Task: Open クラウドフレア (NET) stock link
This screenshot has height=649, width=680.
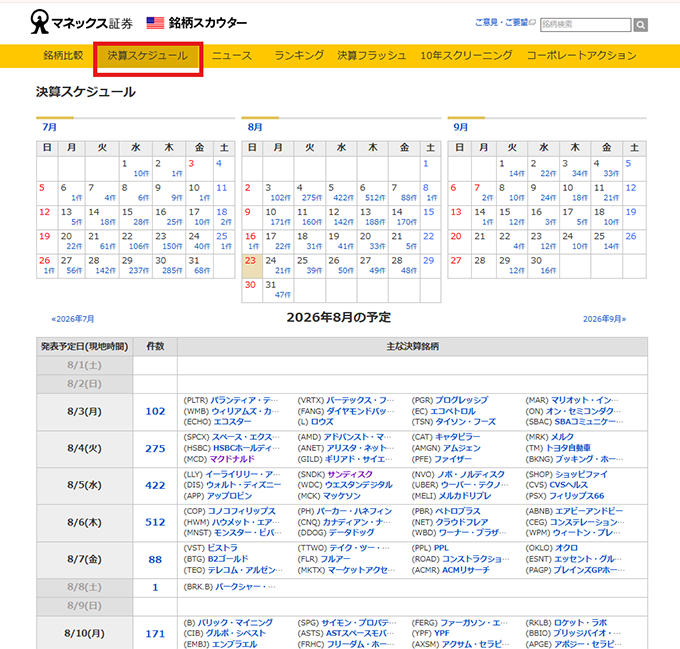Action: tap(462, 522)
